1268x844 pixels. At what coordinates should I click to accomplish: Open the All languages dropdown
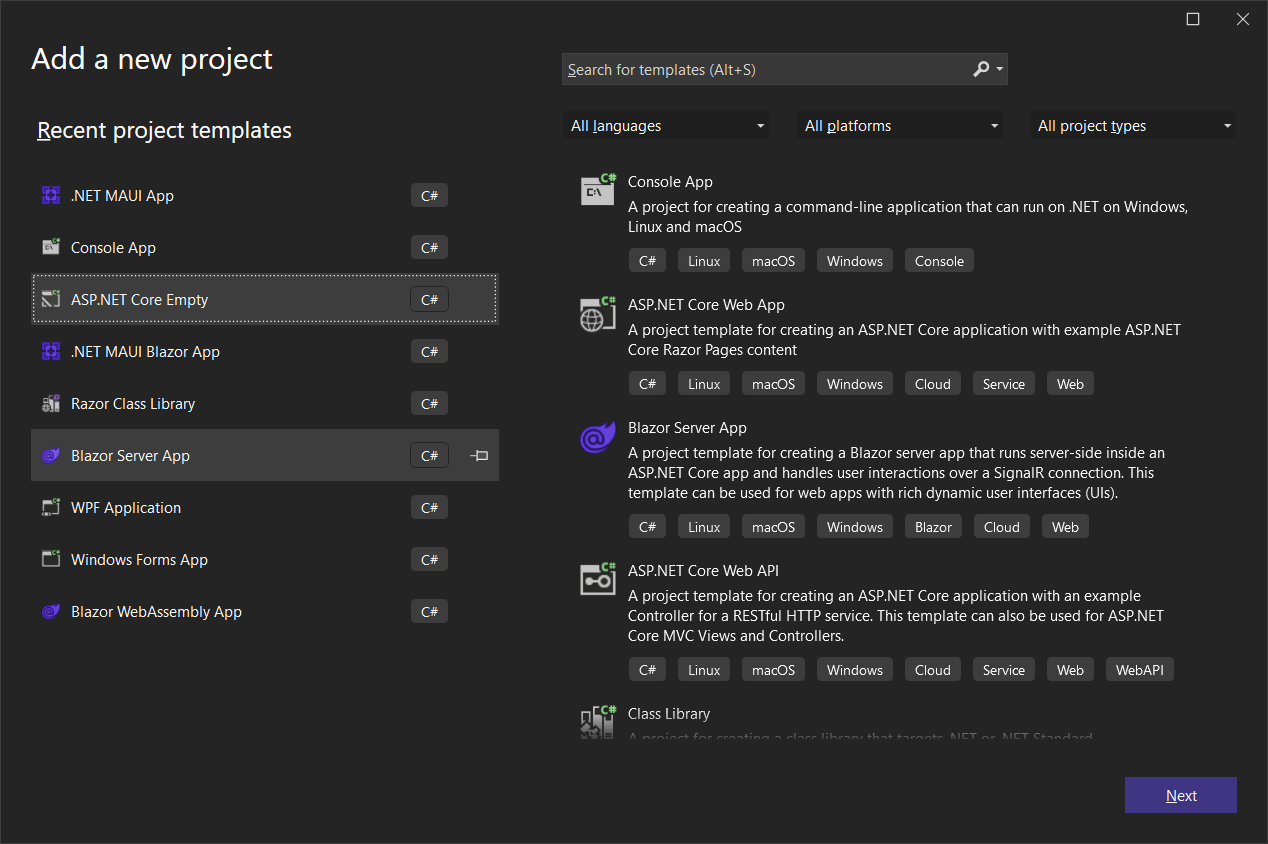[x=666, y=126]
